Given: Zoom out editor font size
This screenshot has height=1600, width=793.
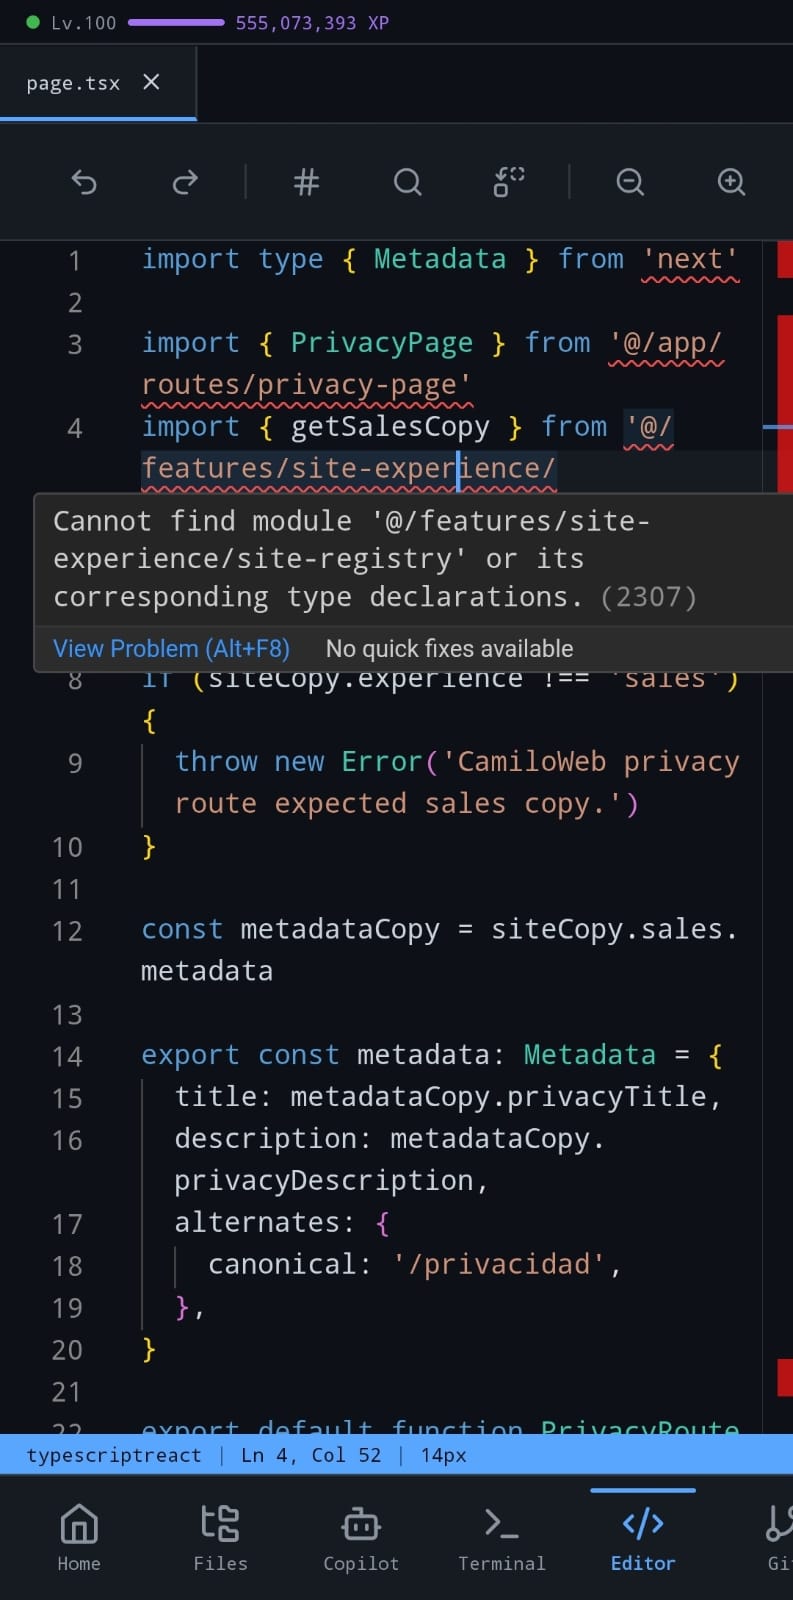Looking at the screenshot, I should click(x=630, y=182).
